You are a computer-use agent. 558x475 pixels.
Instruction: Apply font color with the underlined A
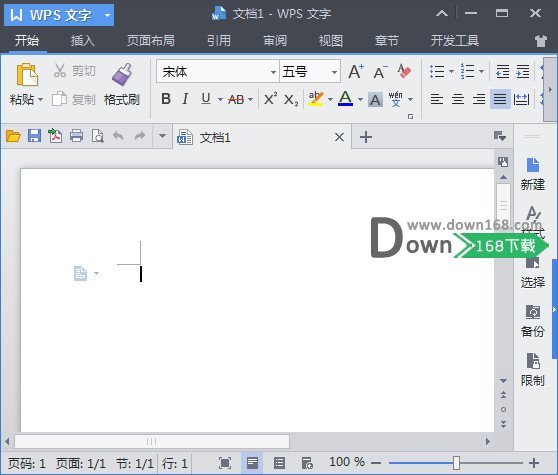pyautogui.click(x=345, y=99)
